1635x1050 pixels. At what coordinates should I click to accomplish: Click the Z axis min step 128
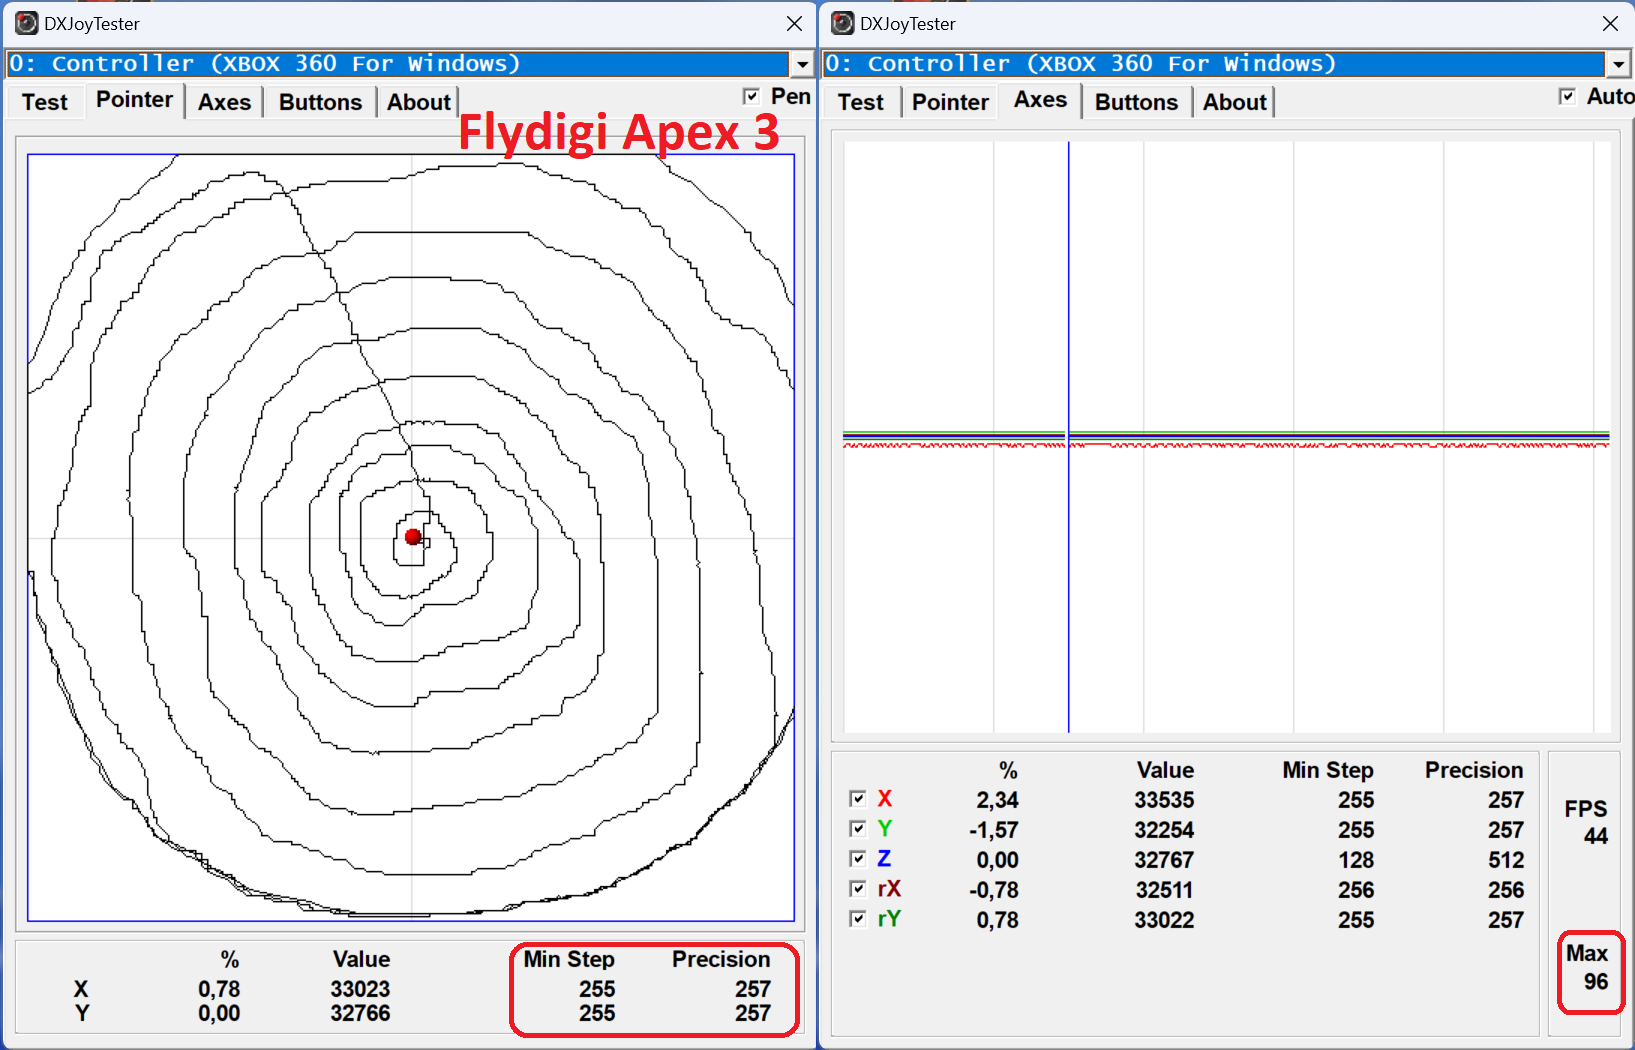pyautogui.click(x=1356, y=860)
